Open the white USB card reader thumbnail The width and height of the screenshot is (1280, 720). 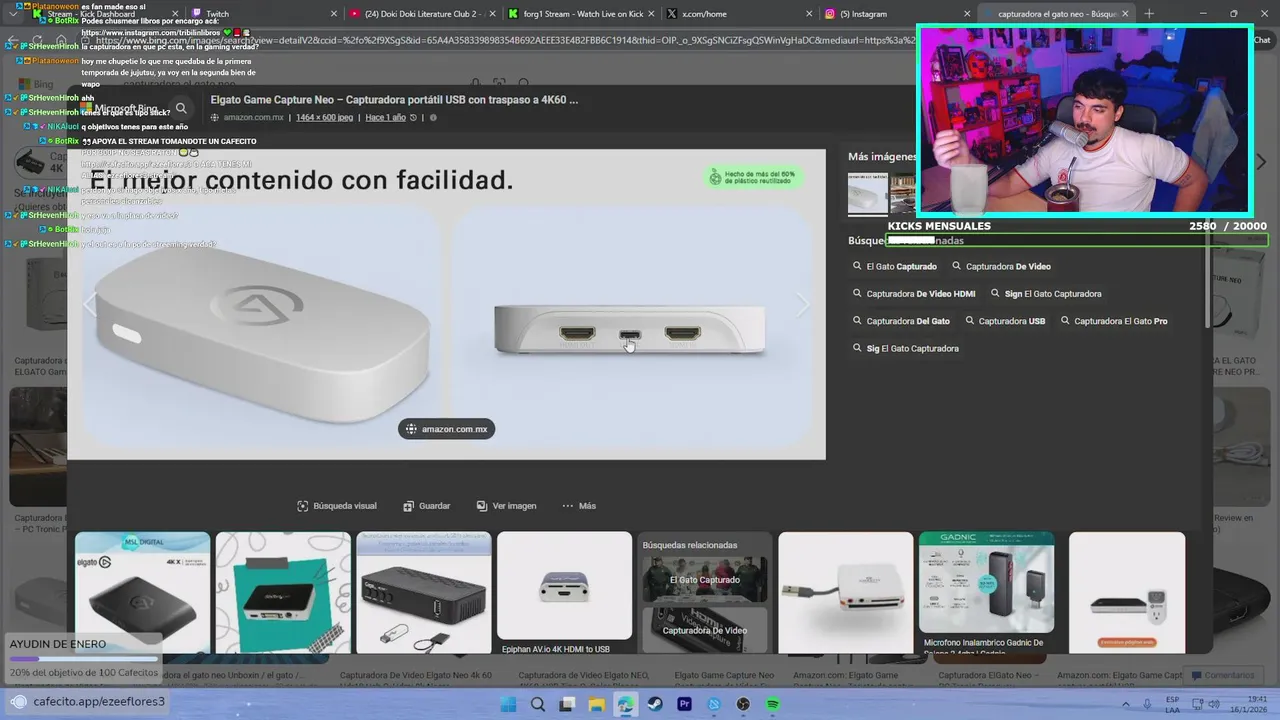pyautogui.click(x=846, y=592)
